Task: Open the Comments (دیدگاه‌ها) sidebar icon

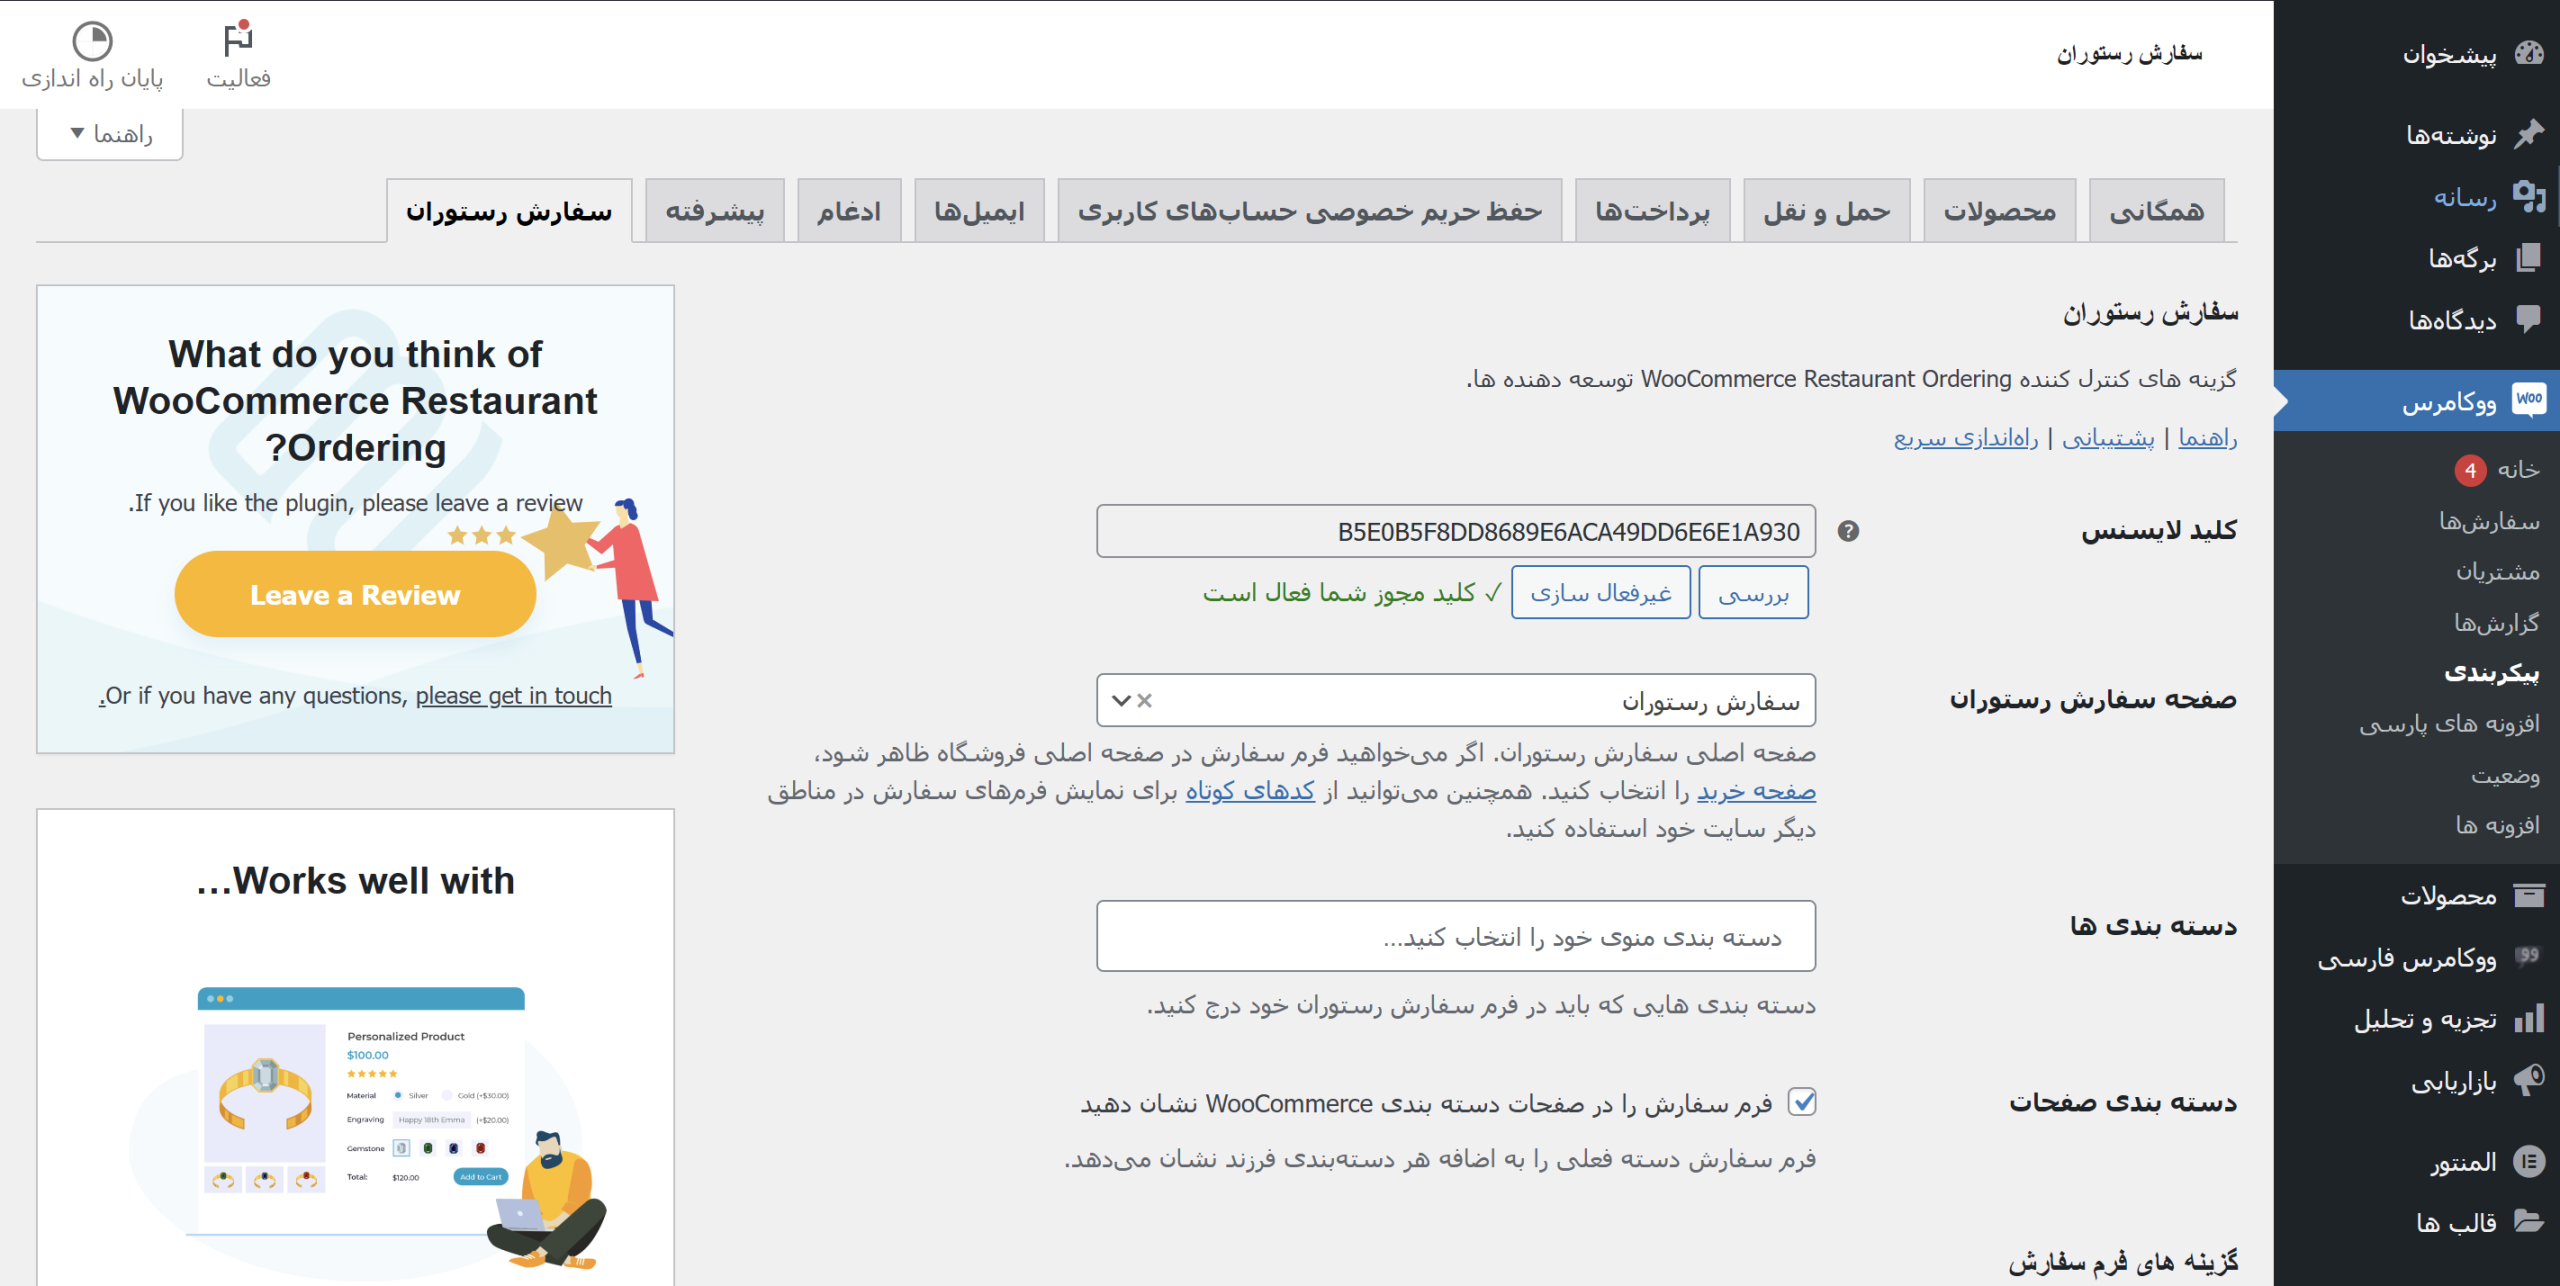Action: pos(2529,320)
